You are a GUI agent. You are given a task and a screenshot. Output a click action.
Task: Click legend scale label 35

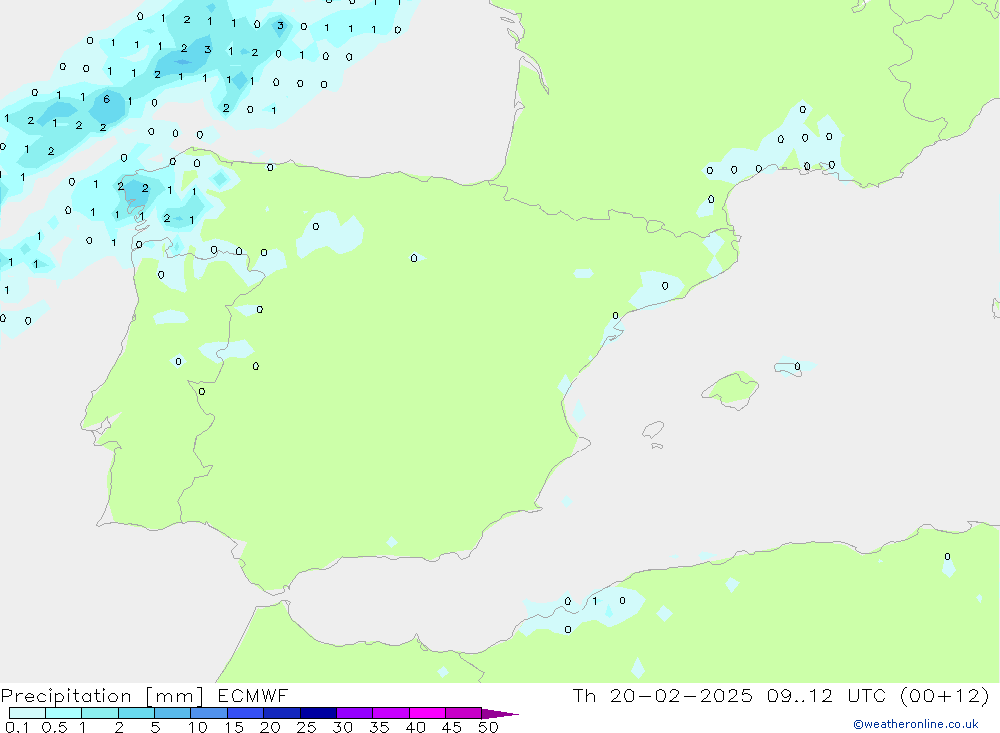379,727
